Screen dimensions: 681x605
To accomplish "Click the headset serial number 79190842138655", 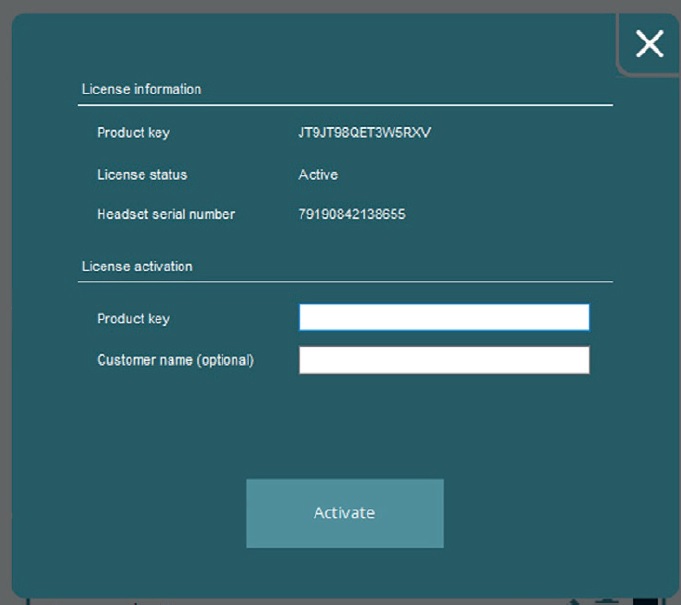I will (351, 214).
